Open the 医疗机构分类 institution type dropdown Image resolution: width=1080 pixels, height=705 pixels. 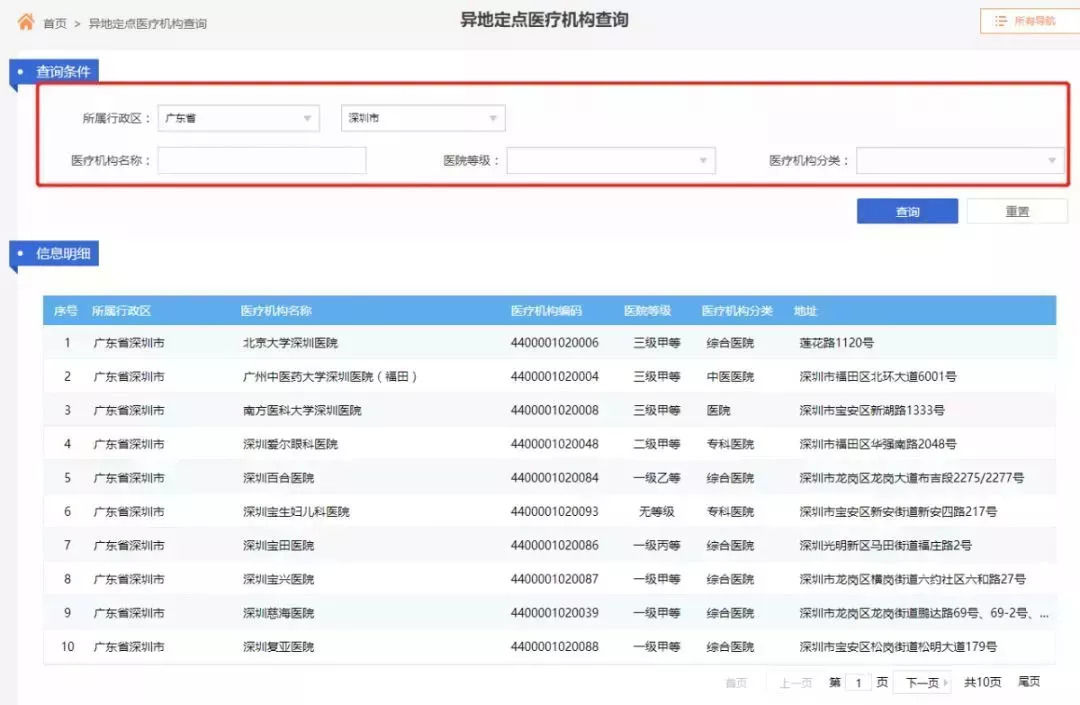(961, 160)
